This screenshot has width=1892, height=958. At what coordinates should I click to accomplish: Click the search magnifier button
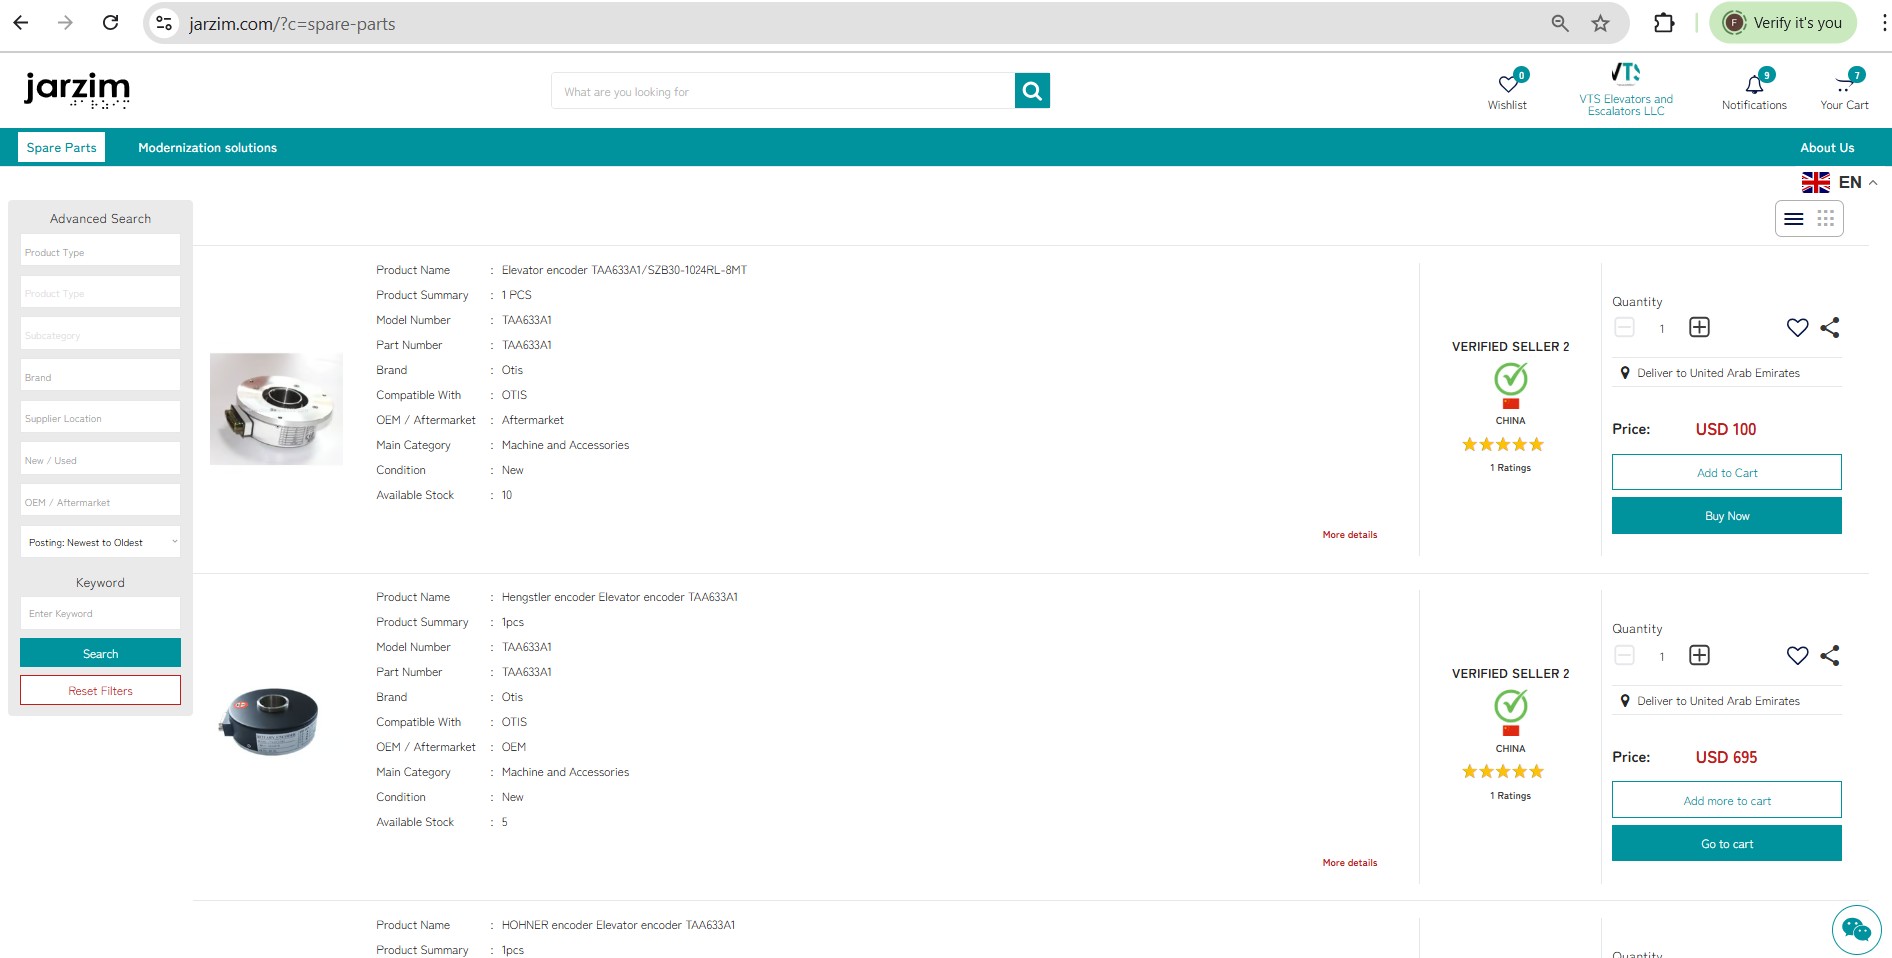[x=1032, y=91]
